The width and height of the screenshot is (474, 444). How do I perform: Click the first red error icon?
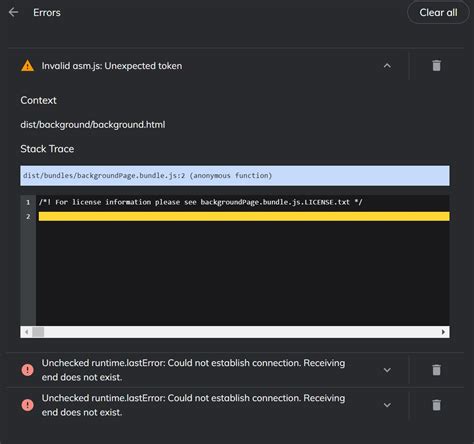pyautogui.click(x=27, y=370)
